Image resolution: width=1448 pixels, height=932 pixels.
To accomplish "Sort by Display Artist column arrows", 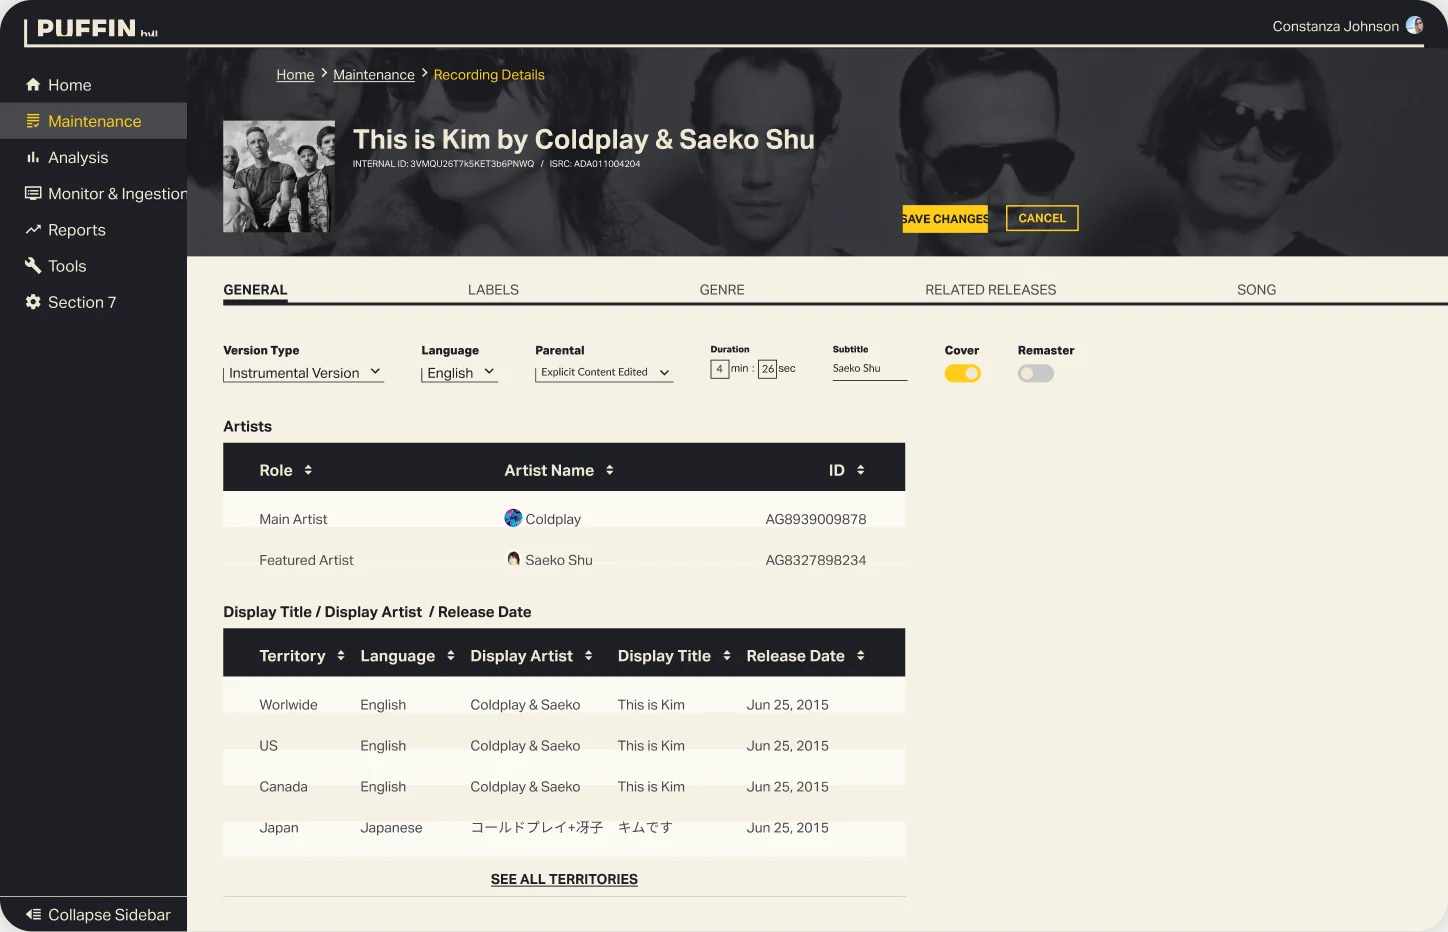I will (x=588, y=656).
